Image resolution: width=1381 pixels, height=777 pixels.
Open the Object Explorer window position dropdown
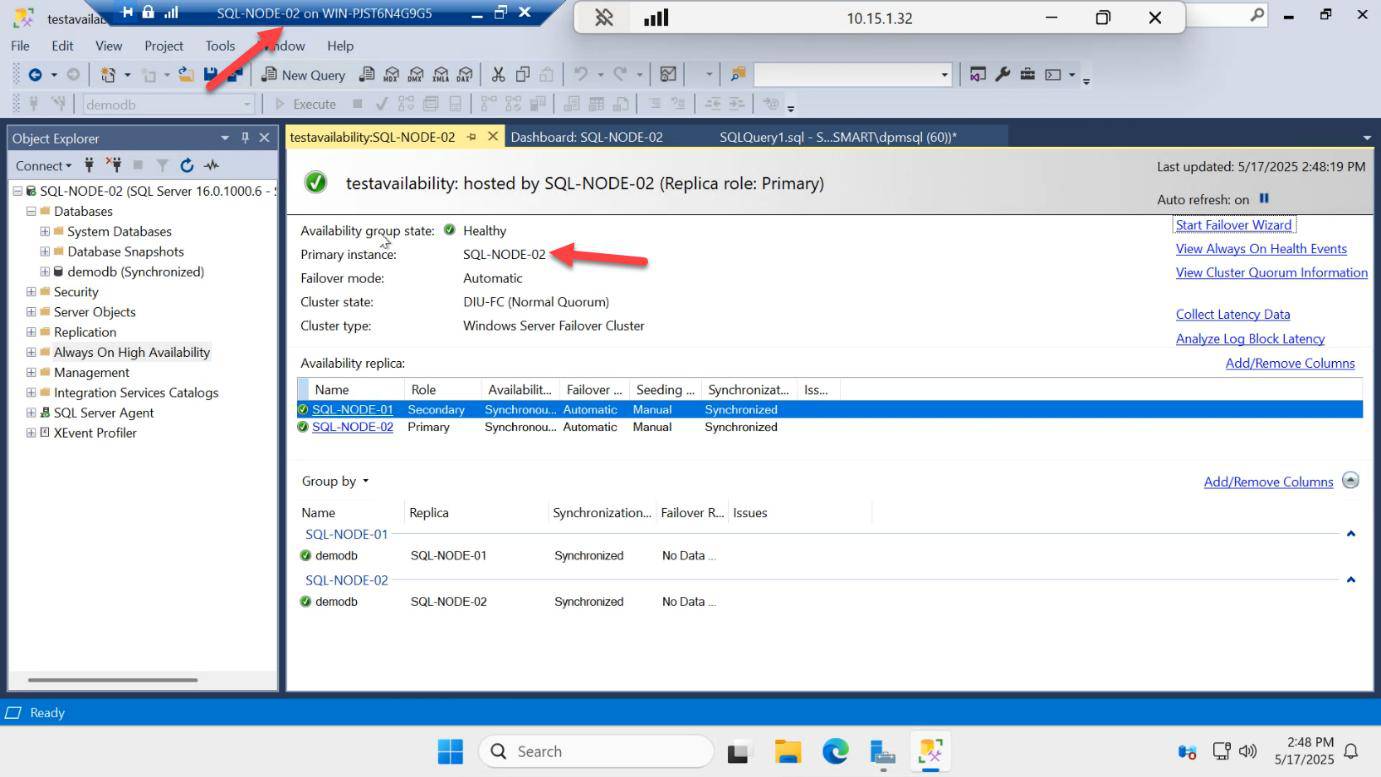tap(225, 138)
